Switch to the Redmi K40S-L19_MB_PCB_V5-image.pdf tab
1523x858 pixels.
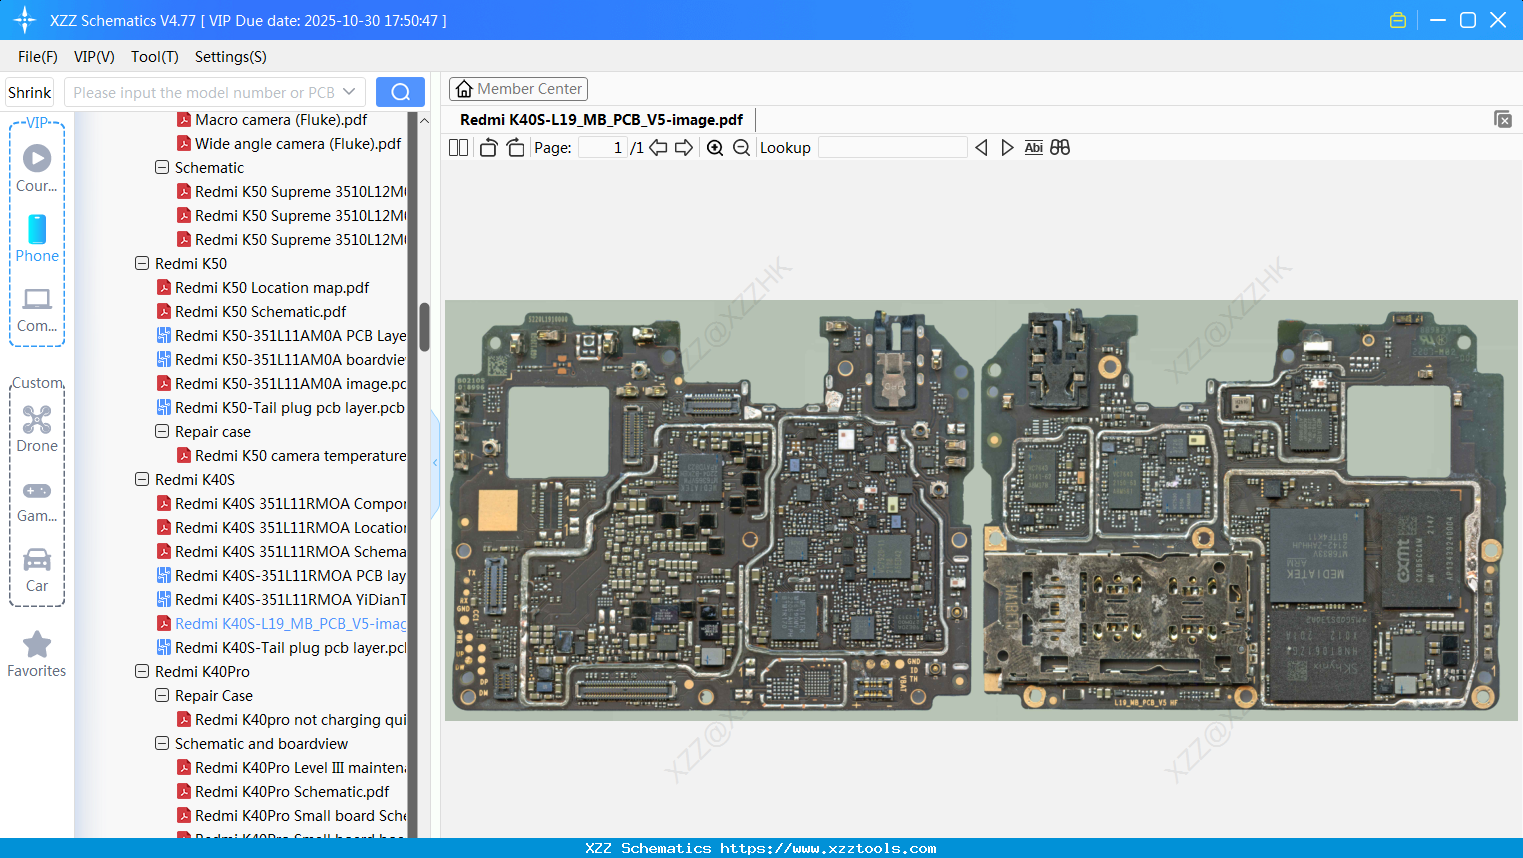point(601,119)
